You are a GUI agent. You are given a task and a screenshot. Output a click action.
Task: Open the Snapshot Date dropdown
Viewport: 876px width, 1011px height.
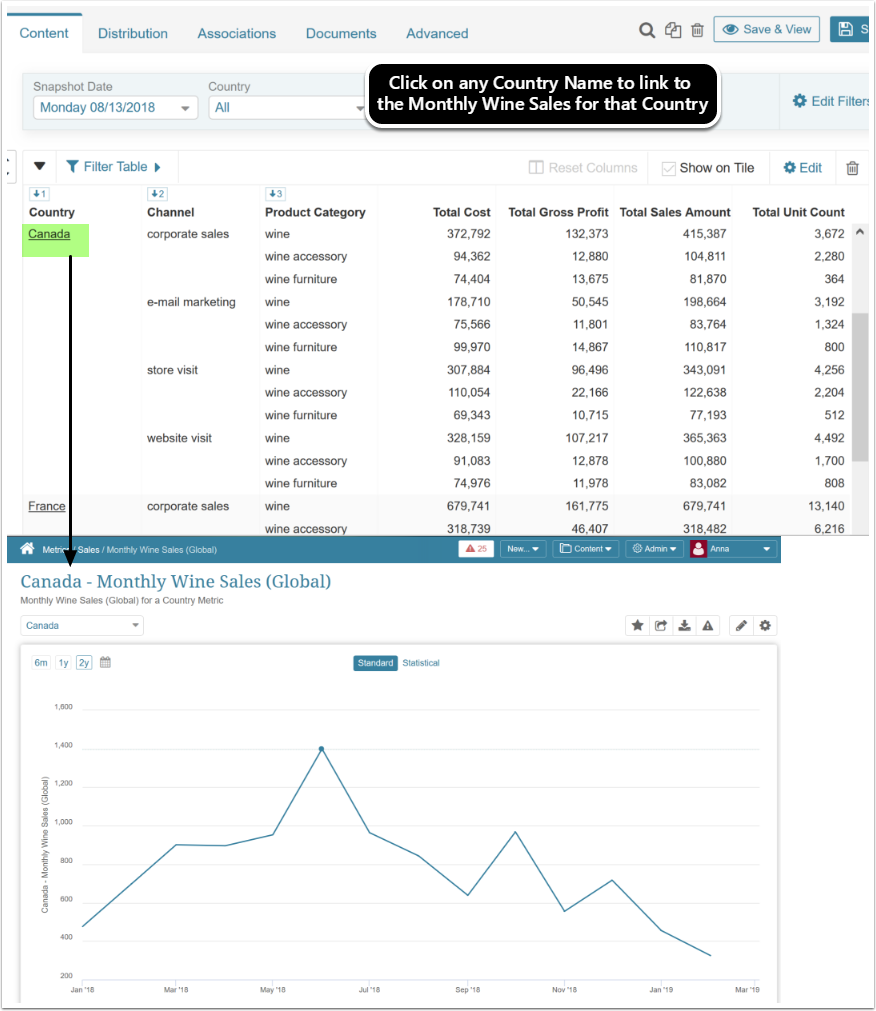pos(115,108)
